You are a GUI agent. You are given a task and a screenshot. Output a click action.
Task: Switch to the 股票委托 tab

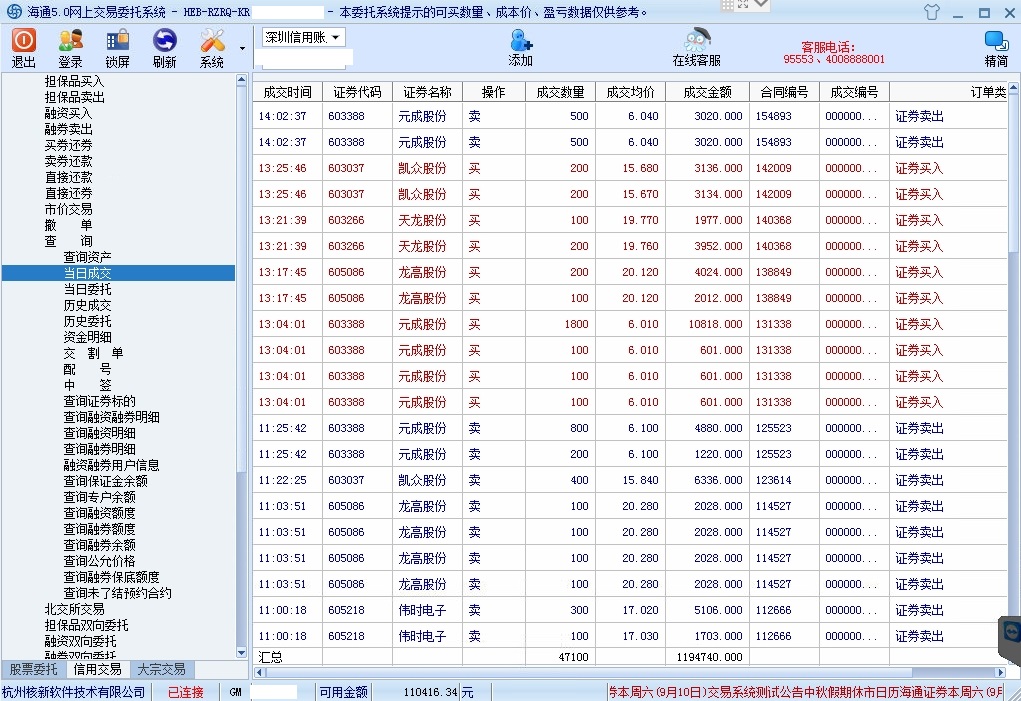33,670
